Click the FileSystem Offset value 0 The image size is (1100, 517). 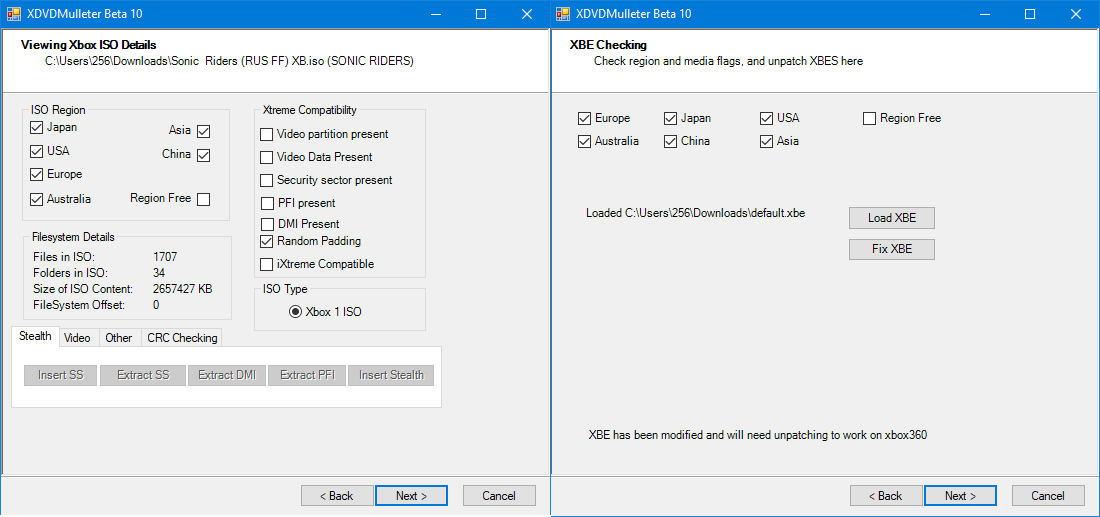[x=156, y=305]
